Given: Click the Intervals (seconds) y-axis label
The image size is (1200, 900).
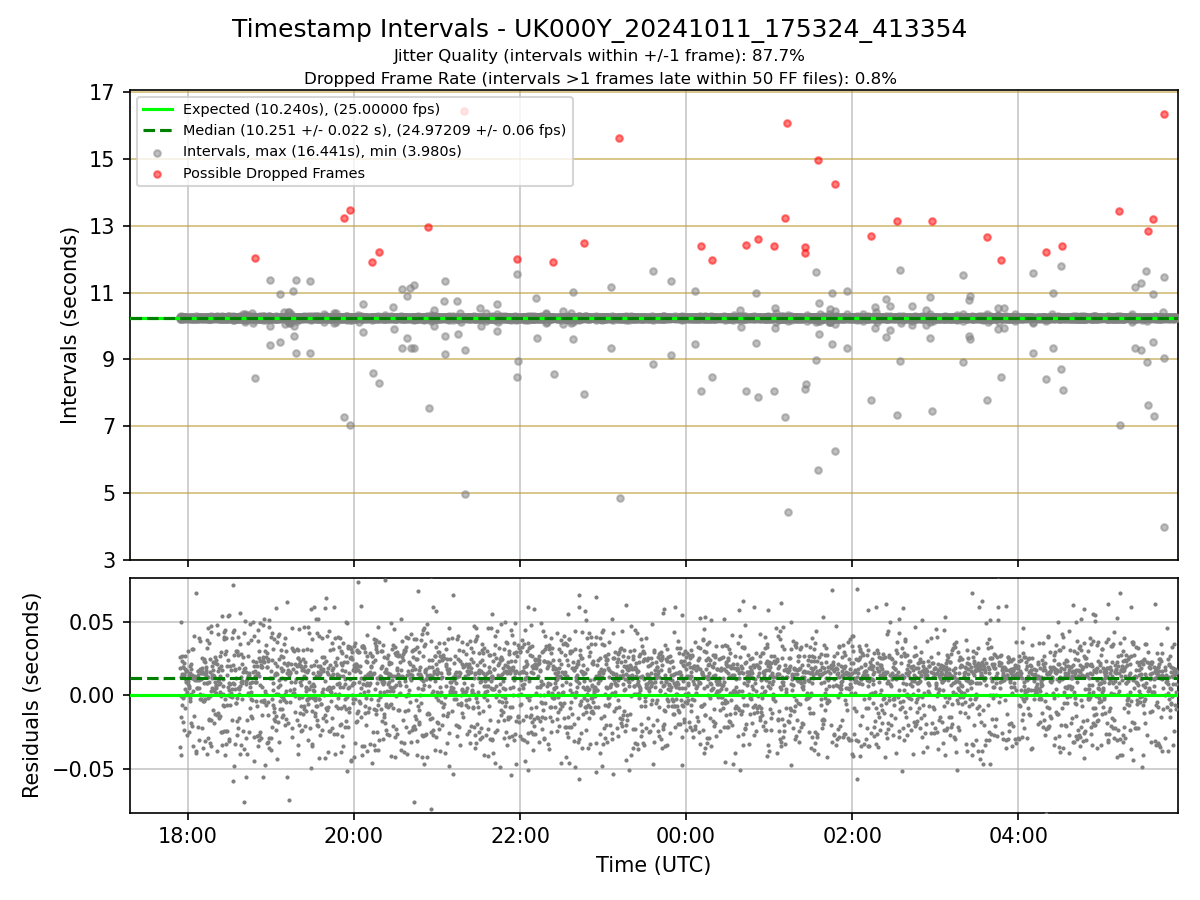Looking at the screenshot, I should 70,325.
